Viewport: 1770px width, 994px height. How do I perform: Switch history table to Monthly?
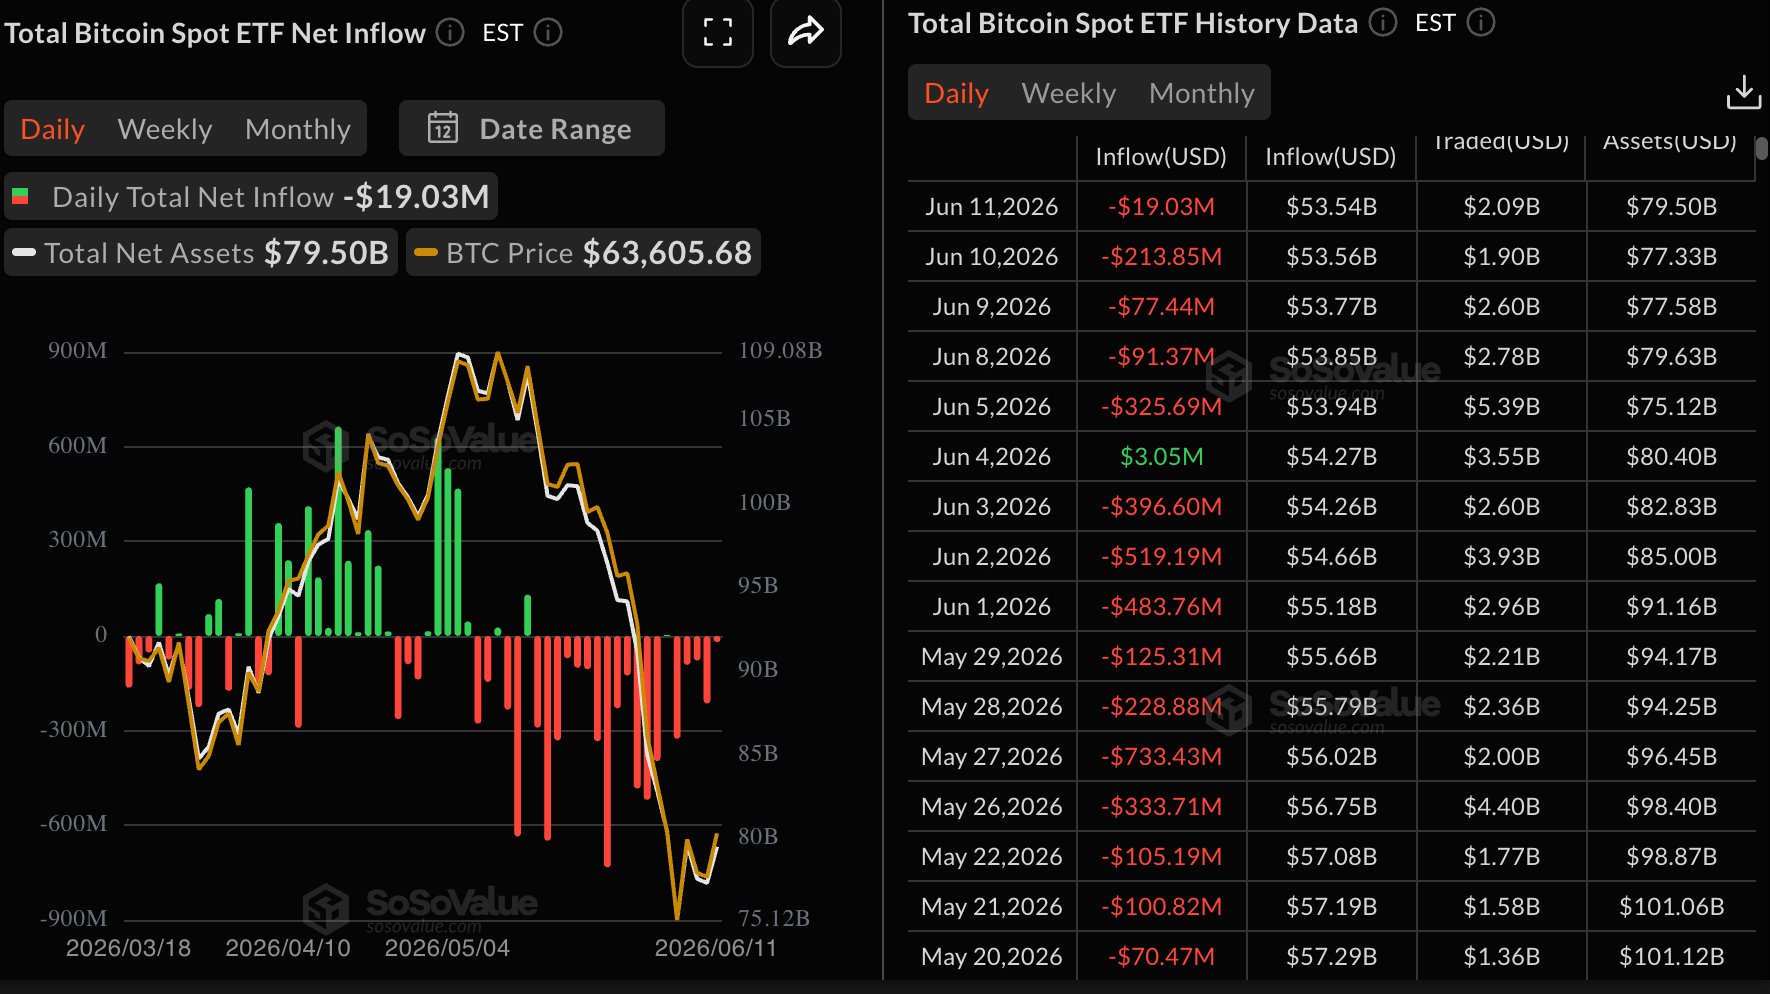(1202, 93)
